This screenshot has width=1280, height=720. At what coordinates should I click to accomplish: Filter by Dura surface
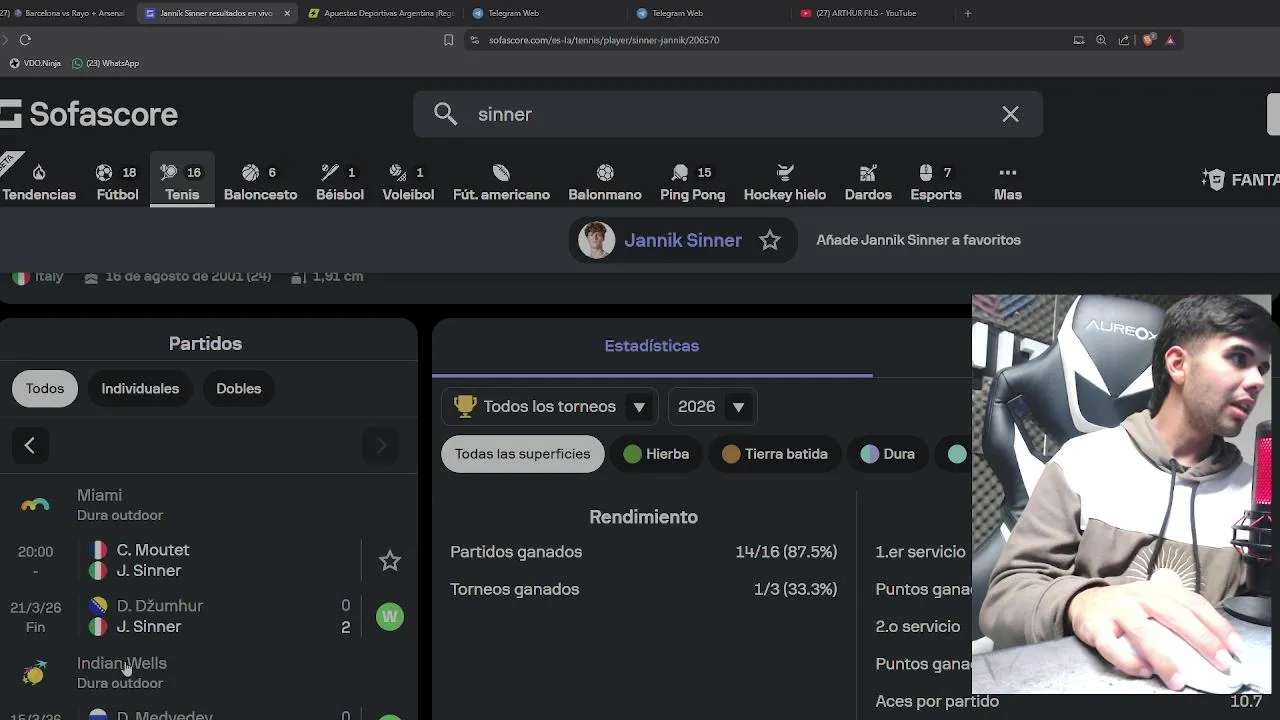pos(888,454)
